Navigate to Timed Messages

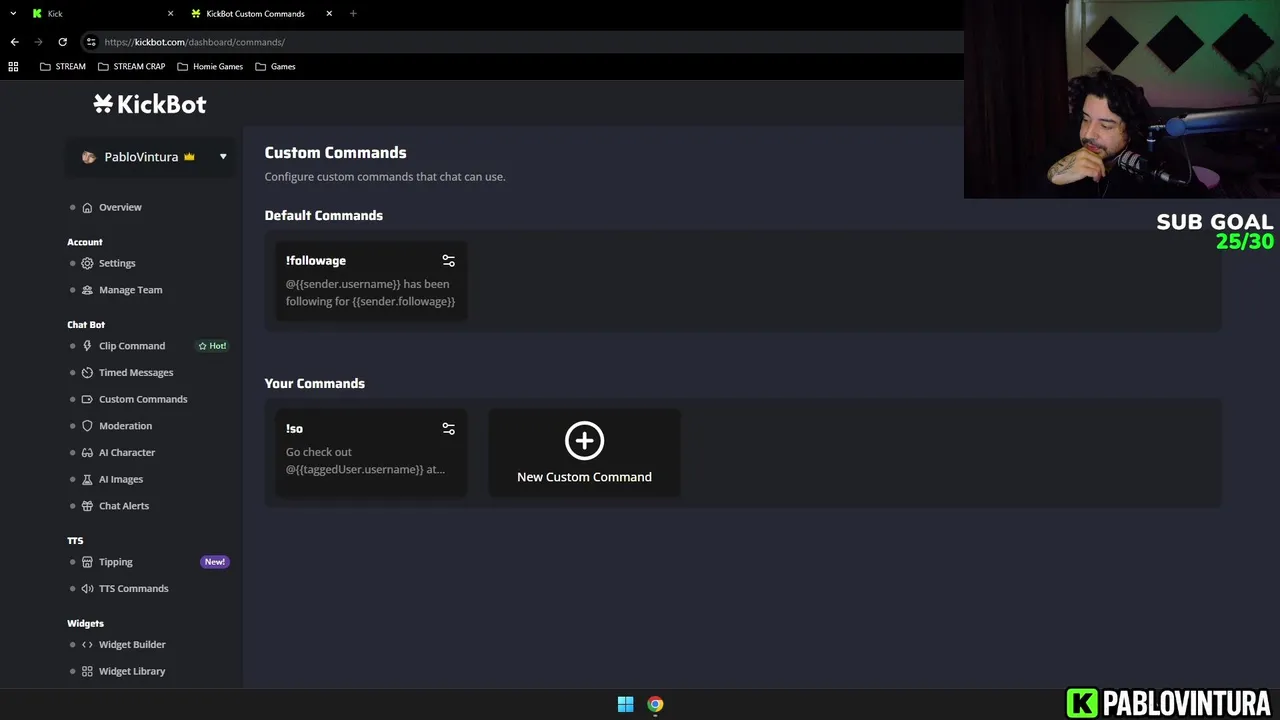pyautogui.click(x=136, y=372)
